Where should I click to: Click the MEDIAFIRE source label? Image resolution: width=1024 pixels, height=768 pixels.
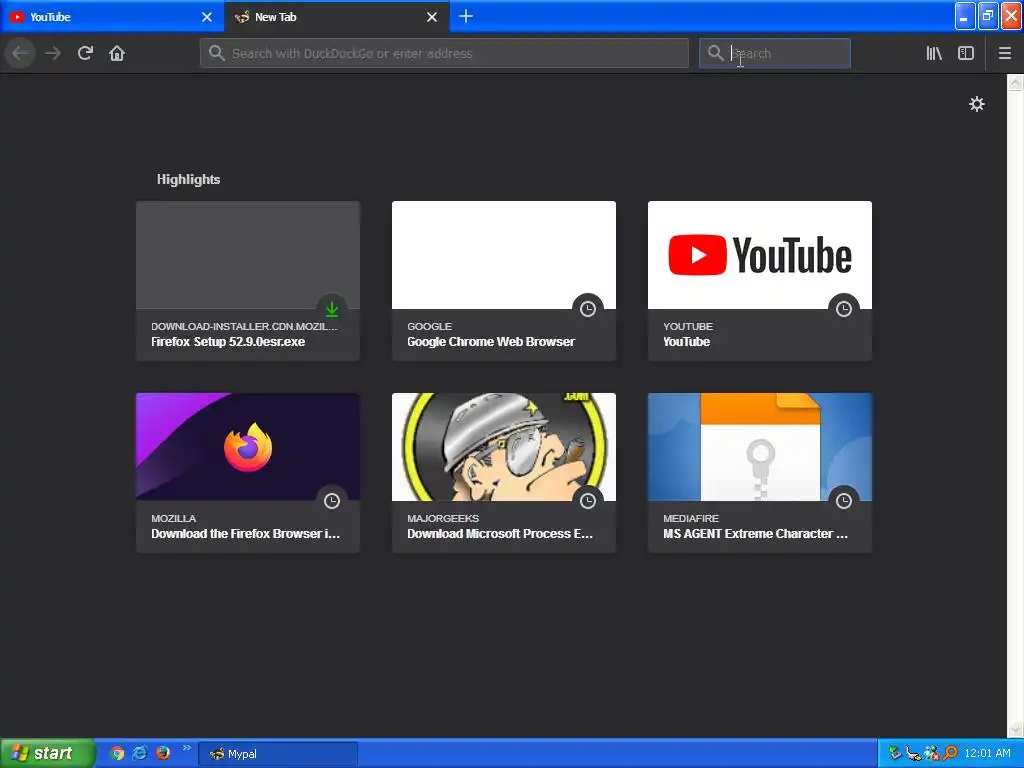[691, 518]
